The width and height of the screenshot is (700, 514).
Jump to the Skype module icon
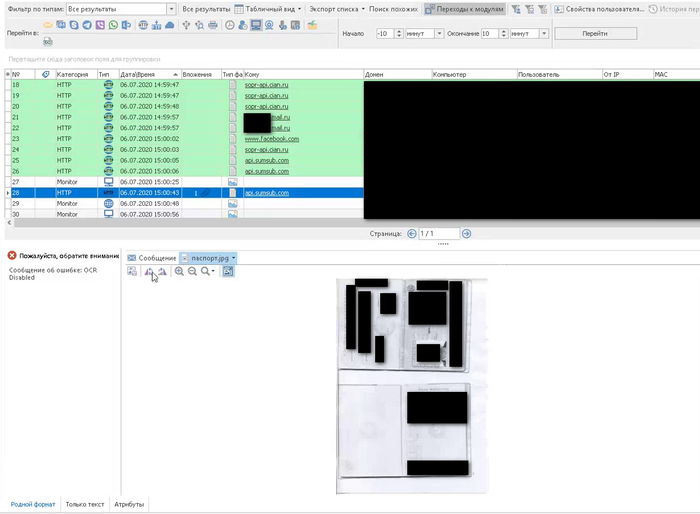pyautogui.click(x=74, y=25)
